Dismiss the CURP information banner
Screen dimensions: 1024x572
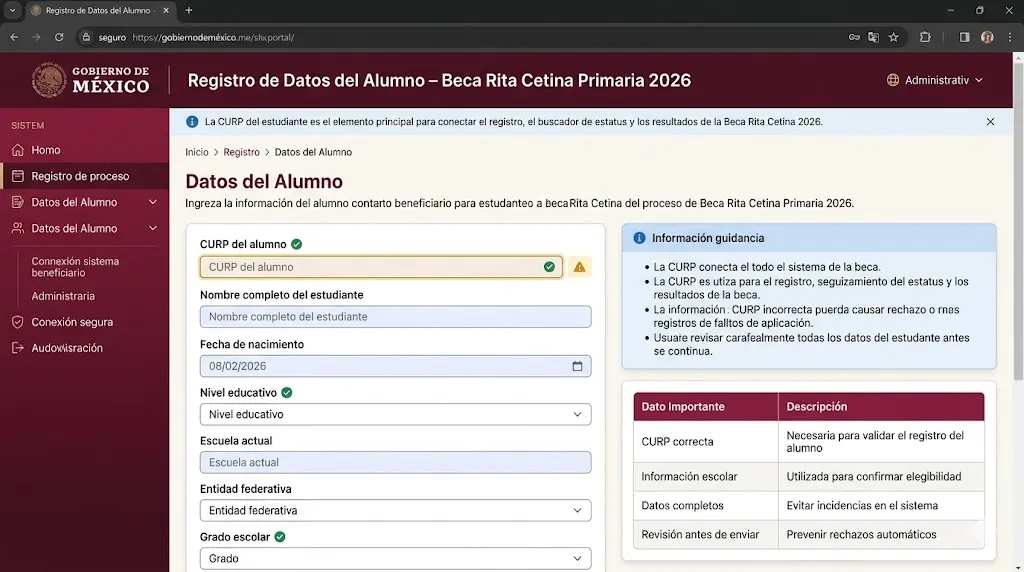coord(990,121)
